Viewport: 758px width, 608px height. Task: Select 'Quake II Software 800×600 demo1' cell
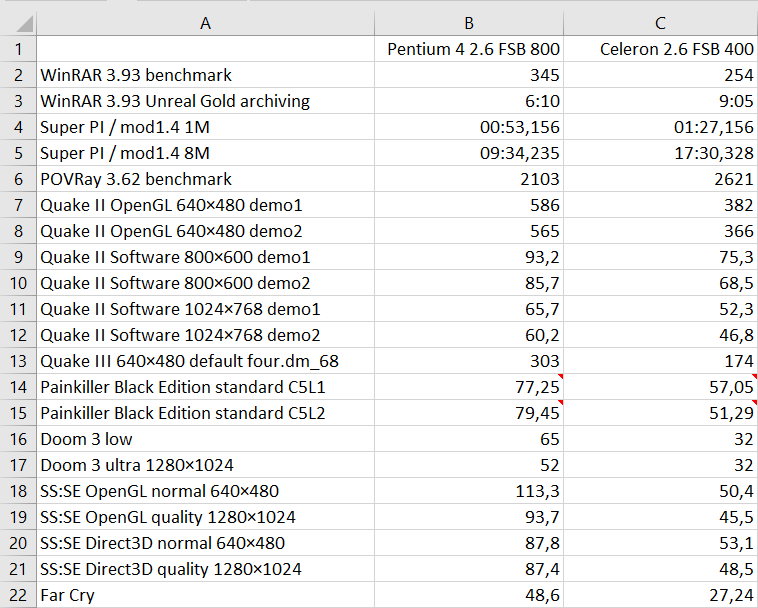(205, 257)
